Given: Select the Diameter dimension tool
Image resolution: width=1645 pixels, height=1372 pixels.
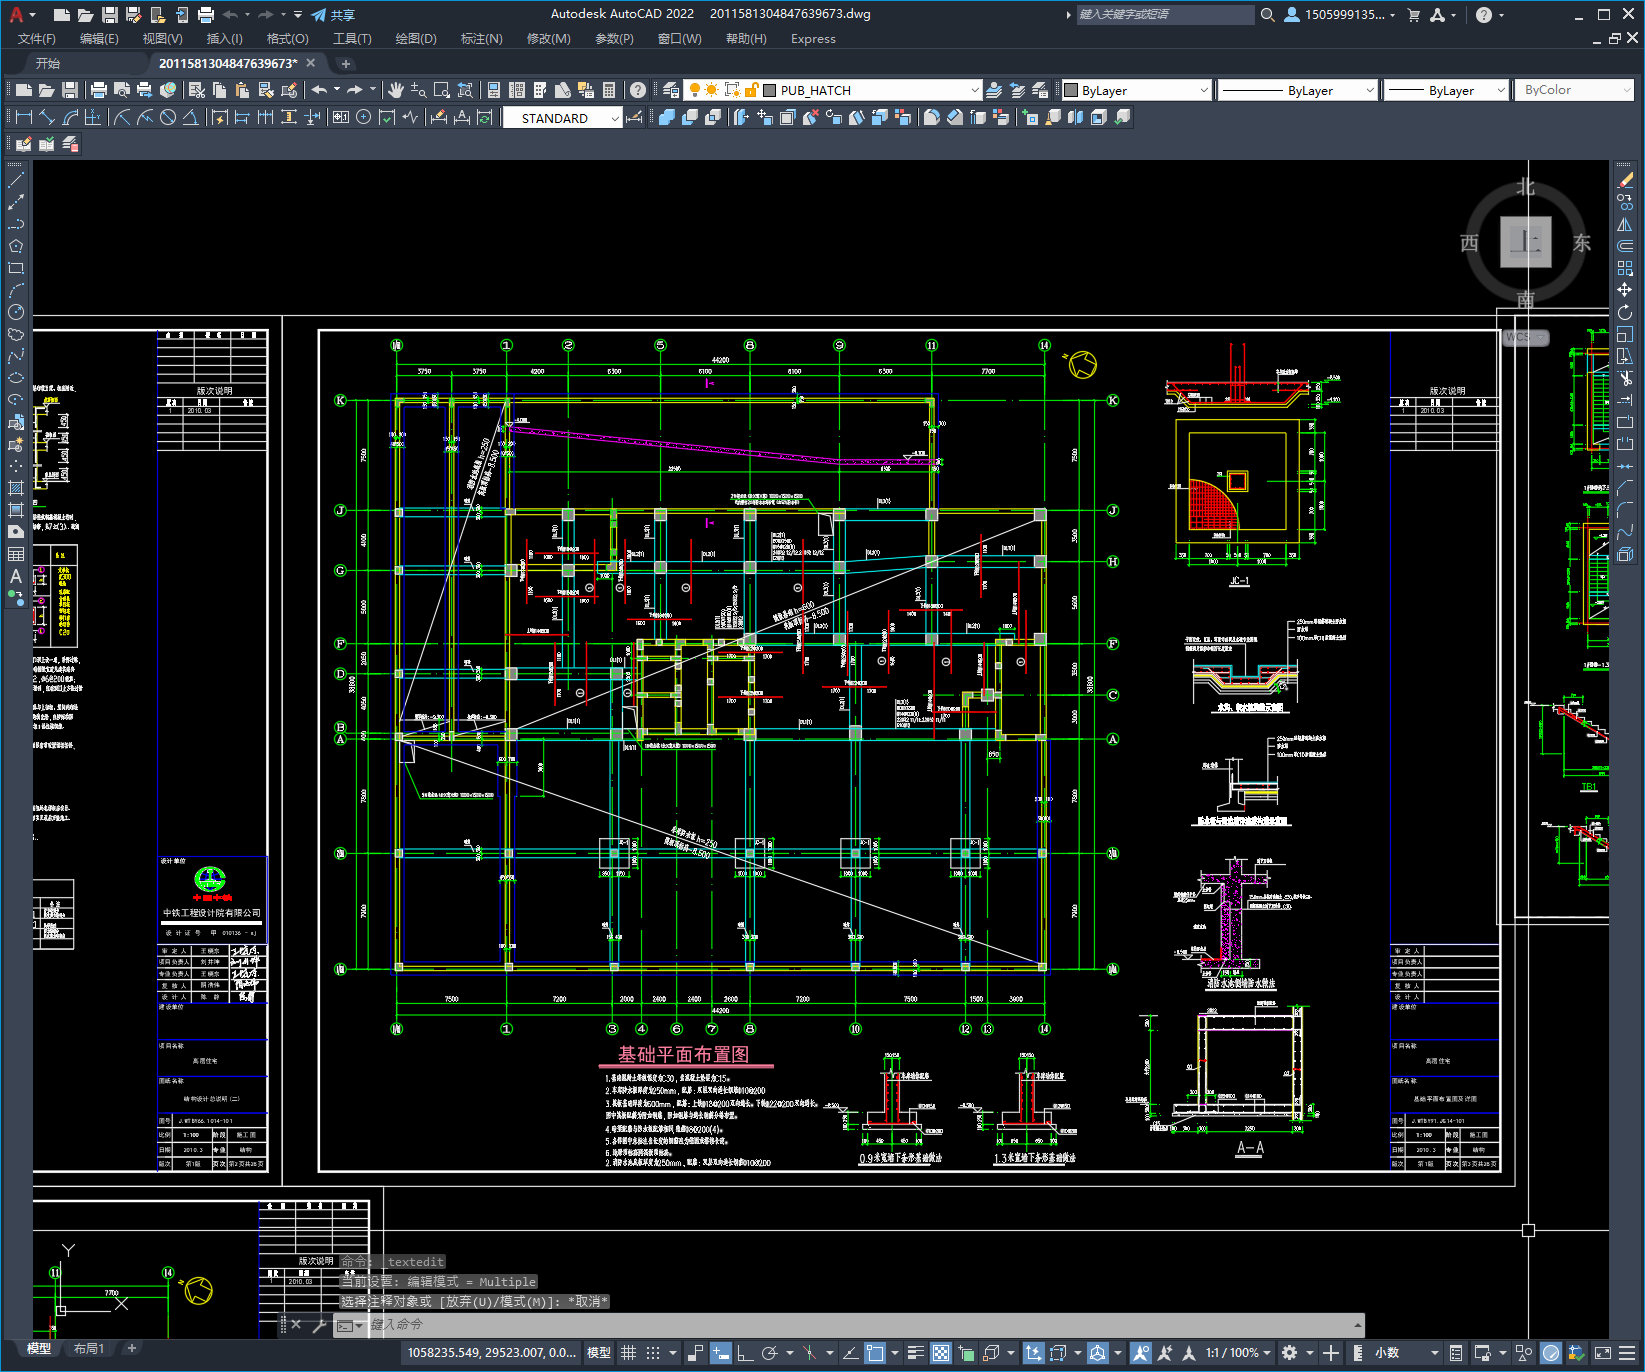Looking at the screenshot, I should [168, 117].
